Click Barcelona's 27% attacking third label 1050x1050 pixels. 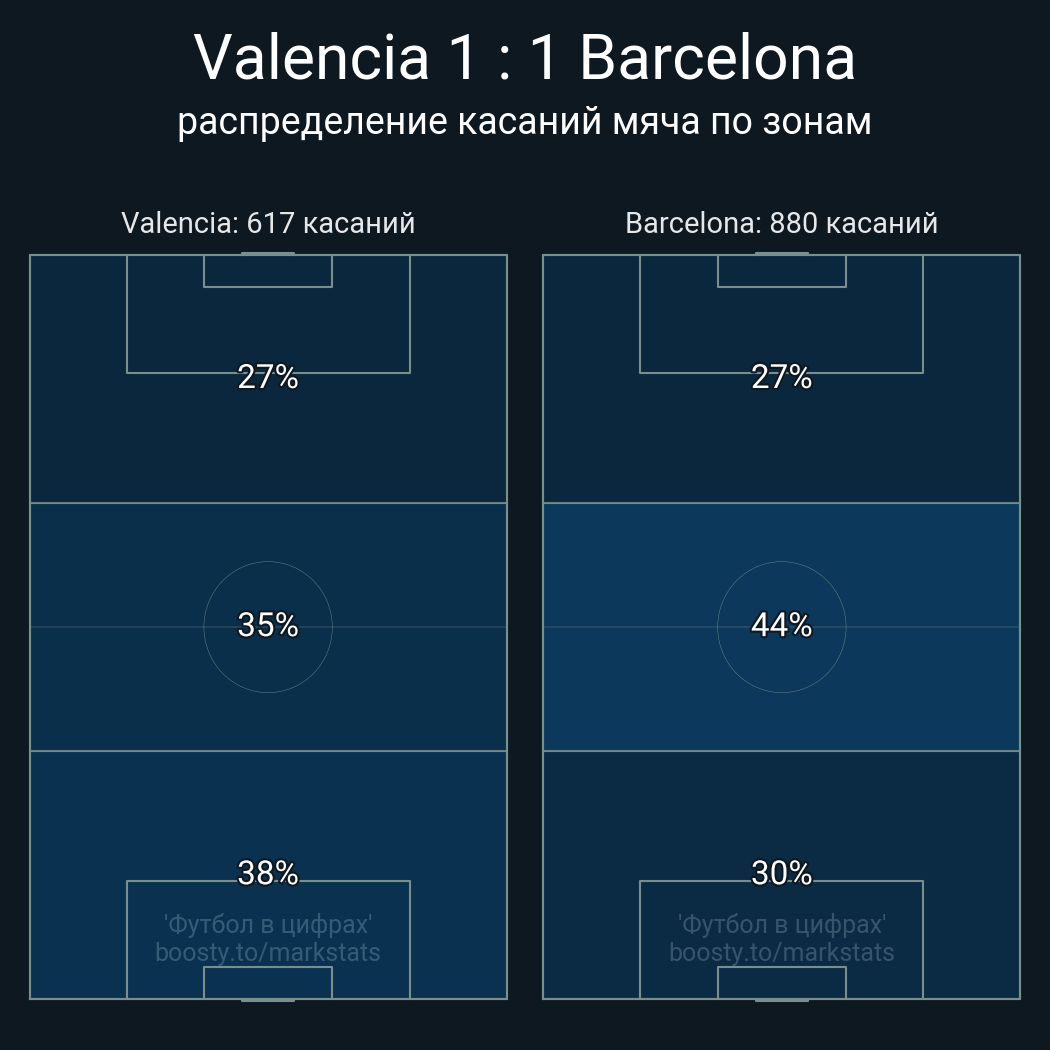pos(781,377)
